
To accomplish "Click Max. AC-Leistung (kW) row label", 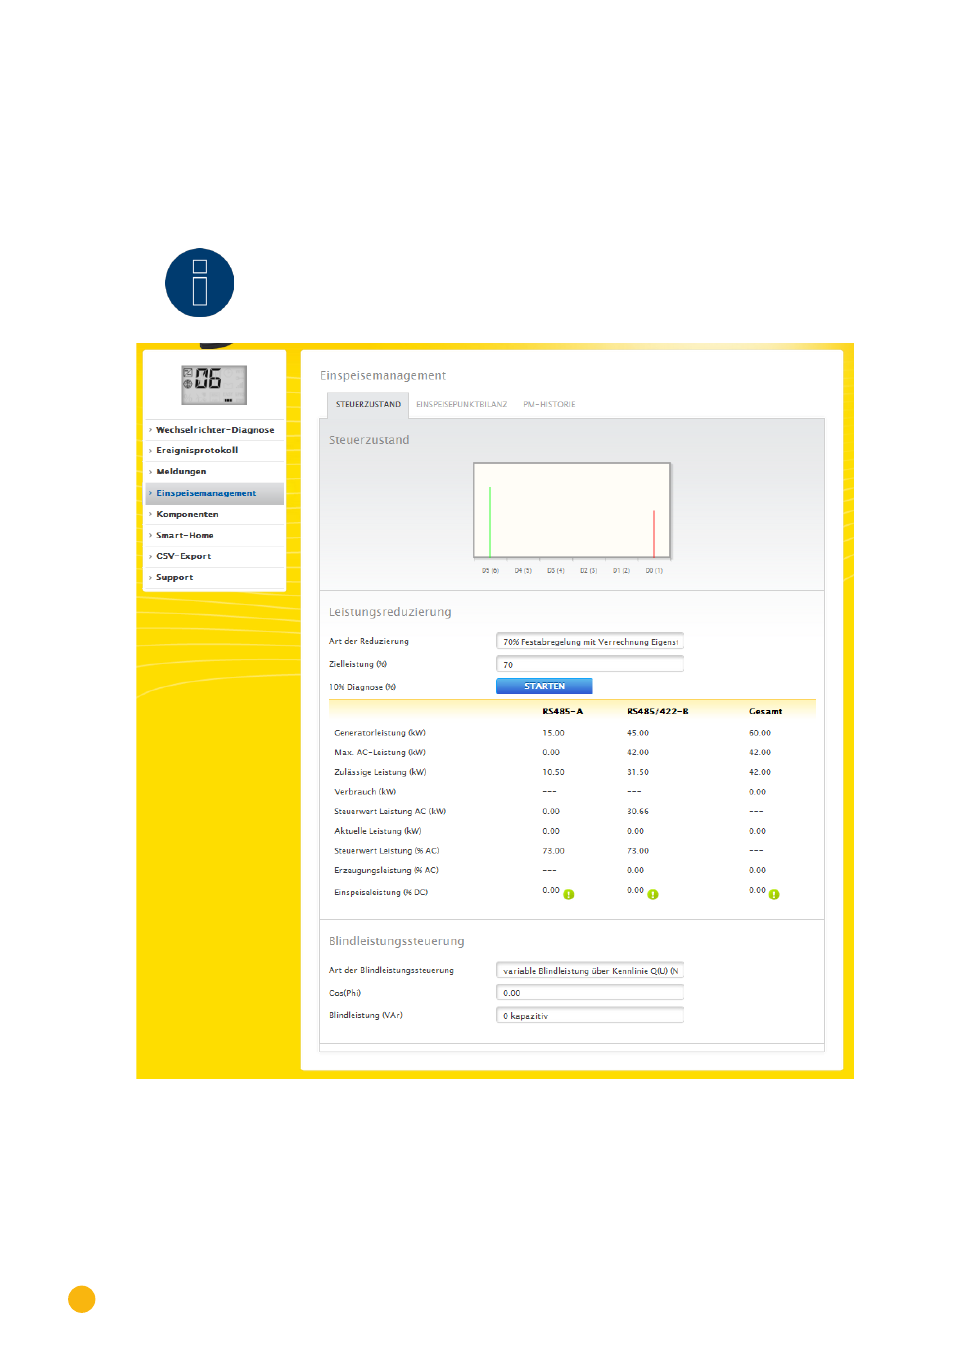I will pyautogui.click(x=380, y=752).
